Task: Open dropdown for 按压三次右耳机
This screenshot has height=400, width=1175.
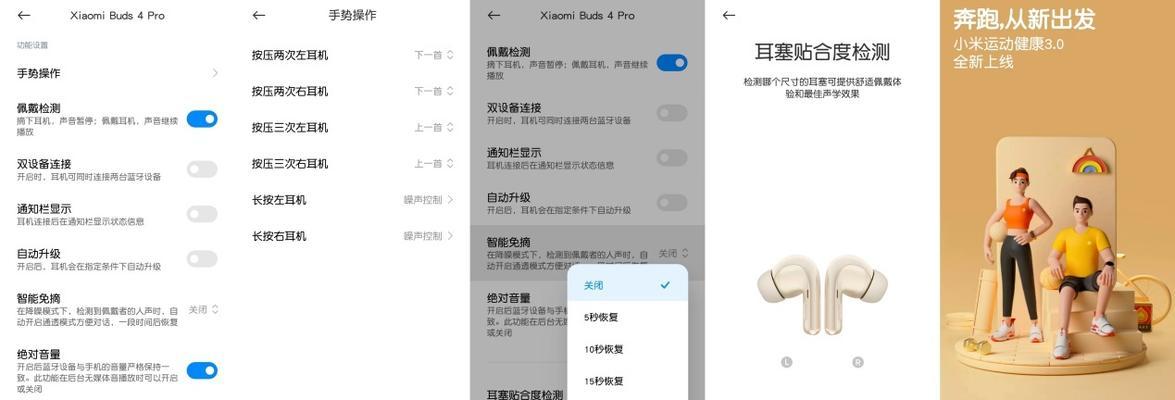Action: point(435,163)
